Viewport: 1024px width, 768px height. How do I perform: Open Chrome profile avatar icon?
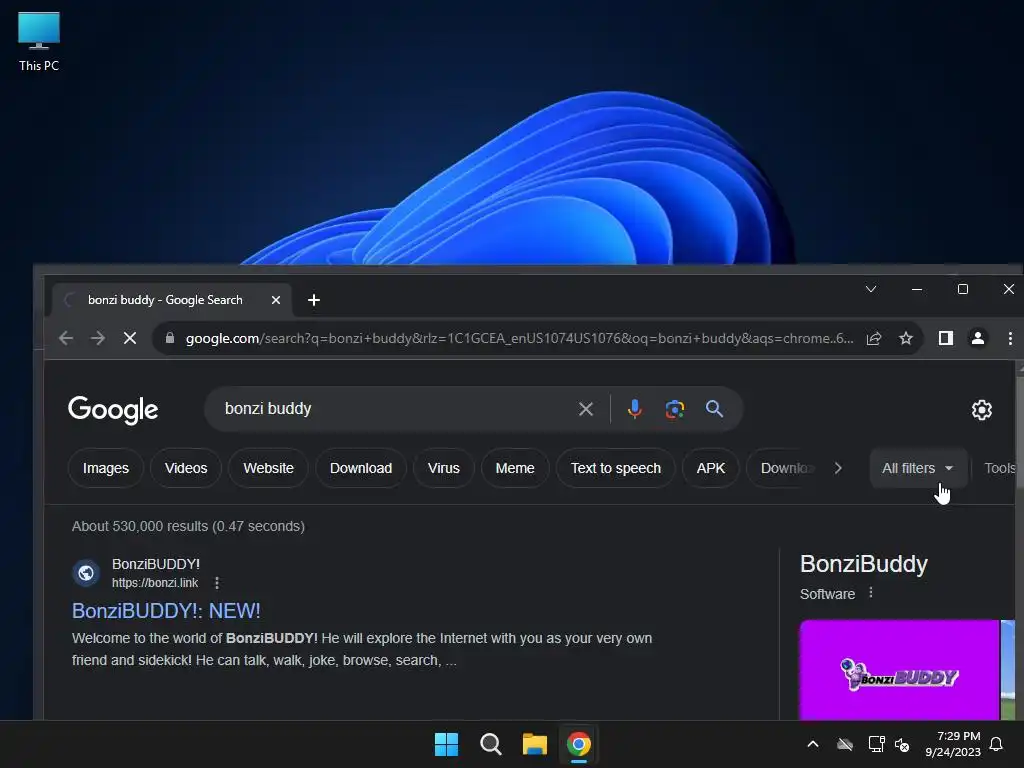[978, 338]
